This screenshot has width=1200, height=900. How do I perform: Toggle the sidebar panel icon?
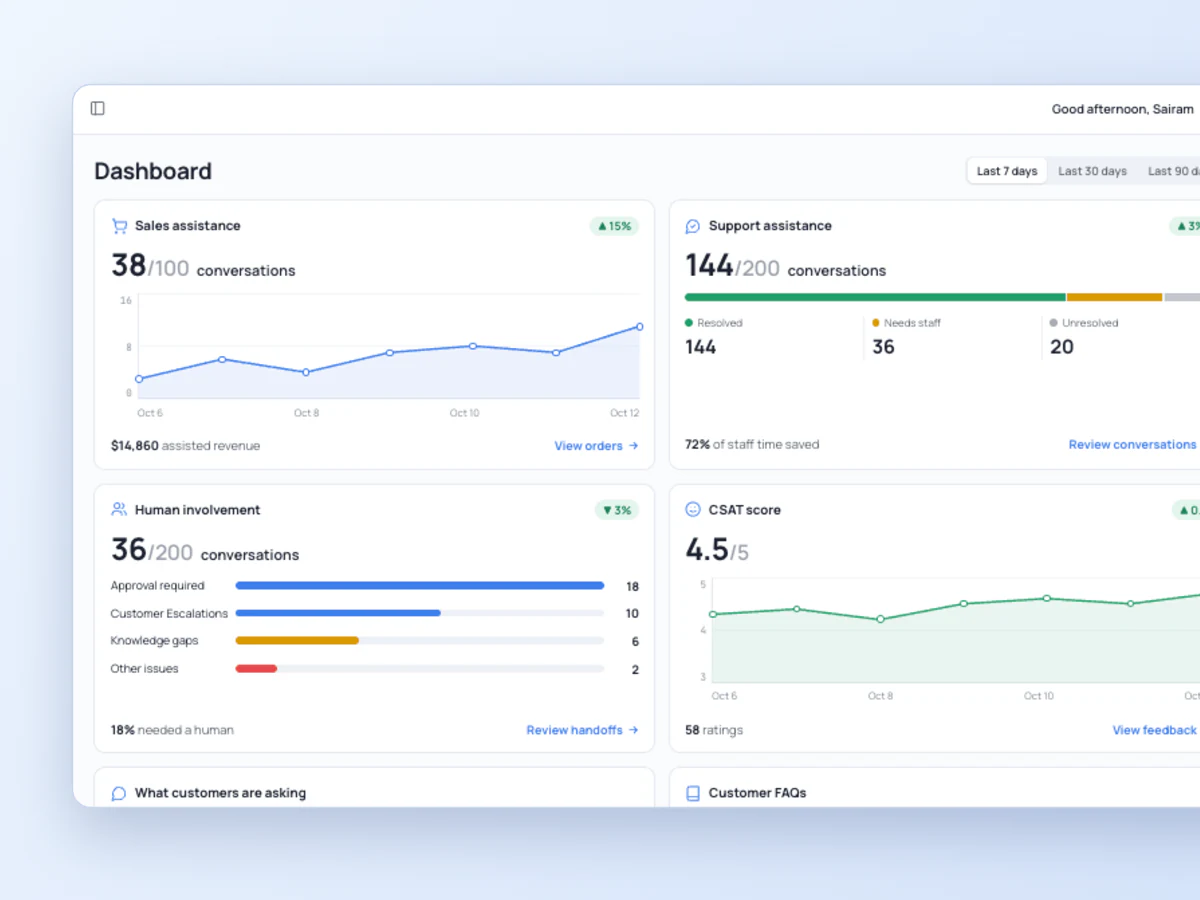pyautogui.click(x=98, y=108)
